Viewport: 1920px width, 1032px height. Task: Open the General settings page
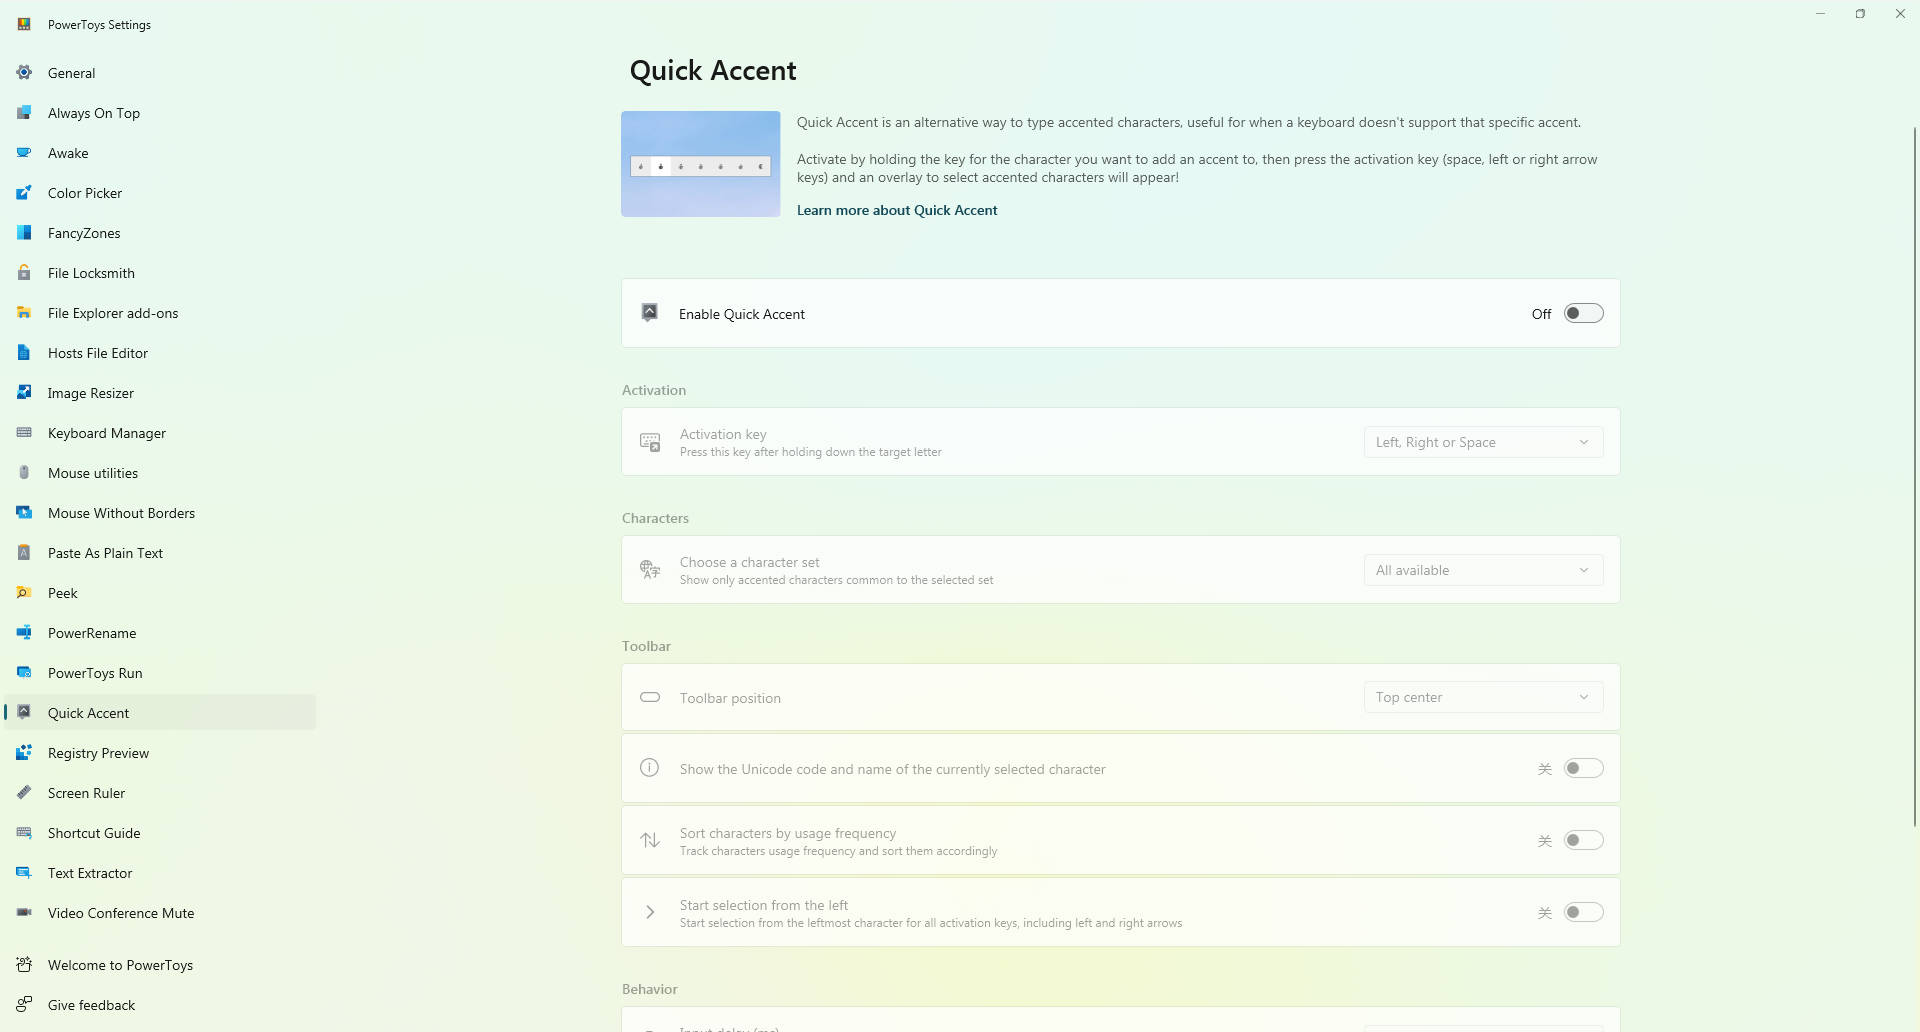click(x=71, y=73)
